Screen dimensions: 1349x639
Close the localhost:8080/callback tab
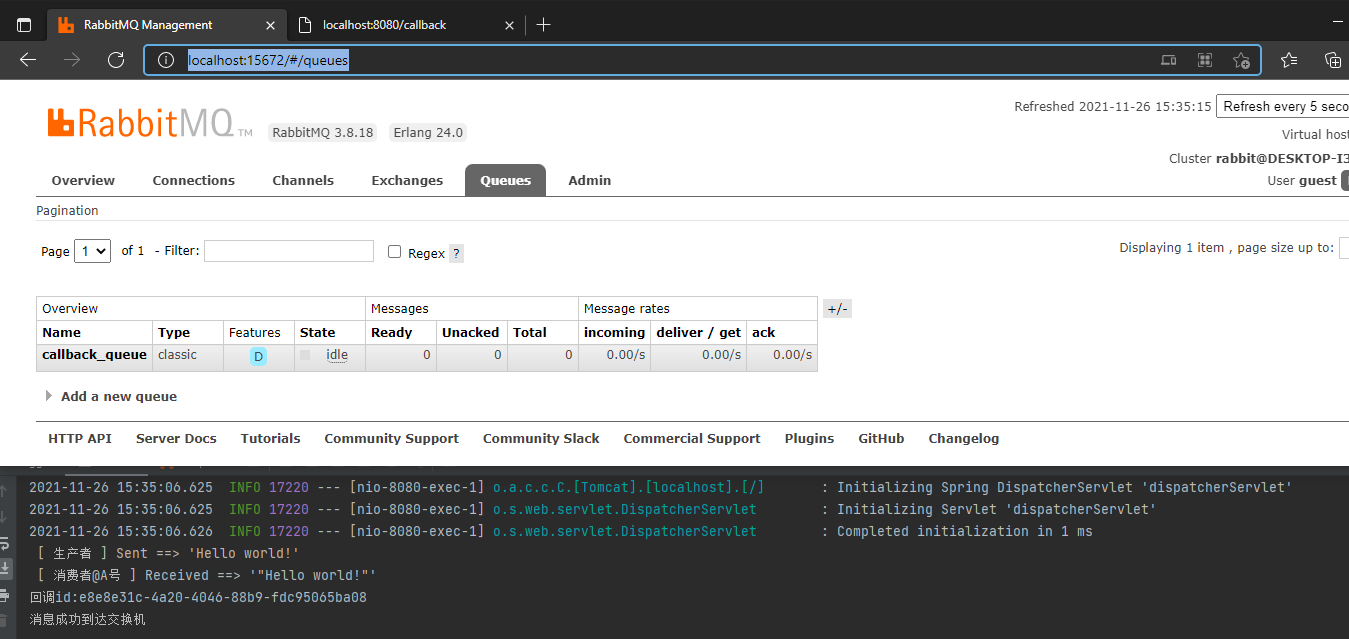[x=510, y=24]
